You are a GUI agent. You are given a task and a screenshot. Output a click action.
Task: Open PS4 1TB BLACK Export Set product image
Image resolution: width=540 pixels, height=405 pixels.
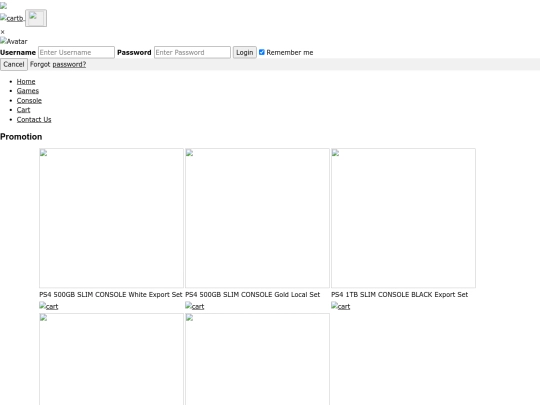coord(403,218)
